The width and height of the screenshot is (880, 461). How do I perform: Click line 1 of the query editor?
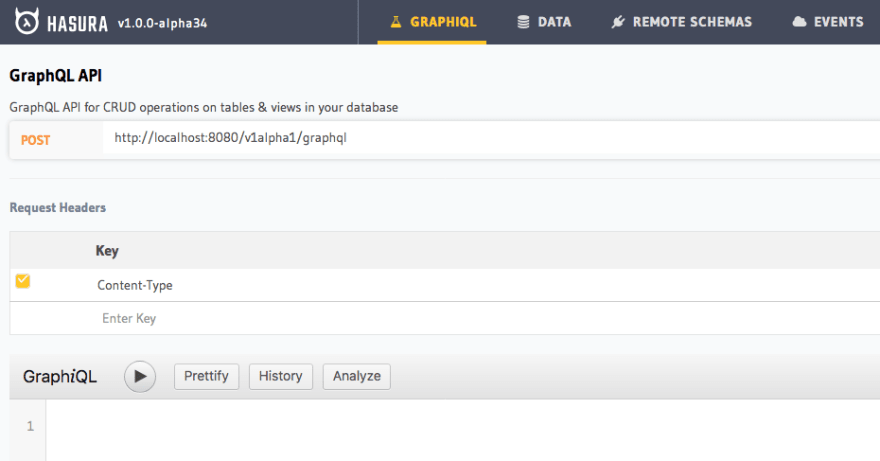(x=463, y=426)
